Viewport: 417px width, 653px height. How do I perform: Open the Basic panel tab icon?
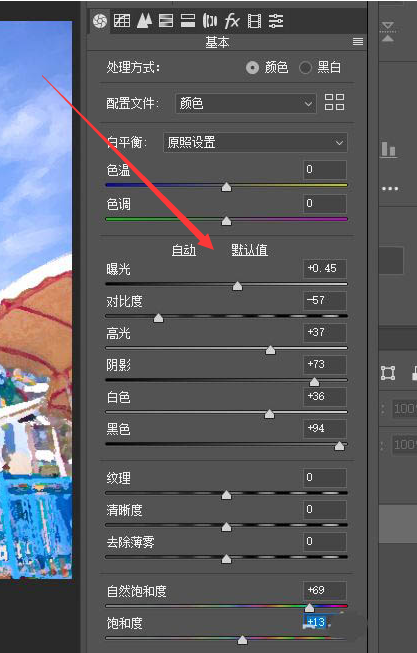100,20
